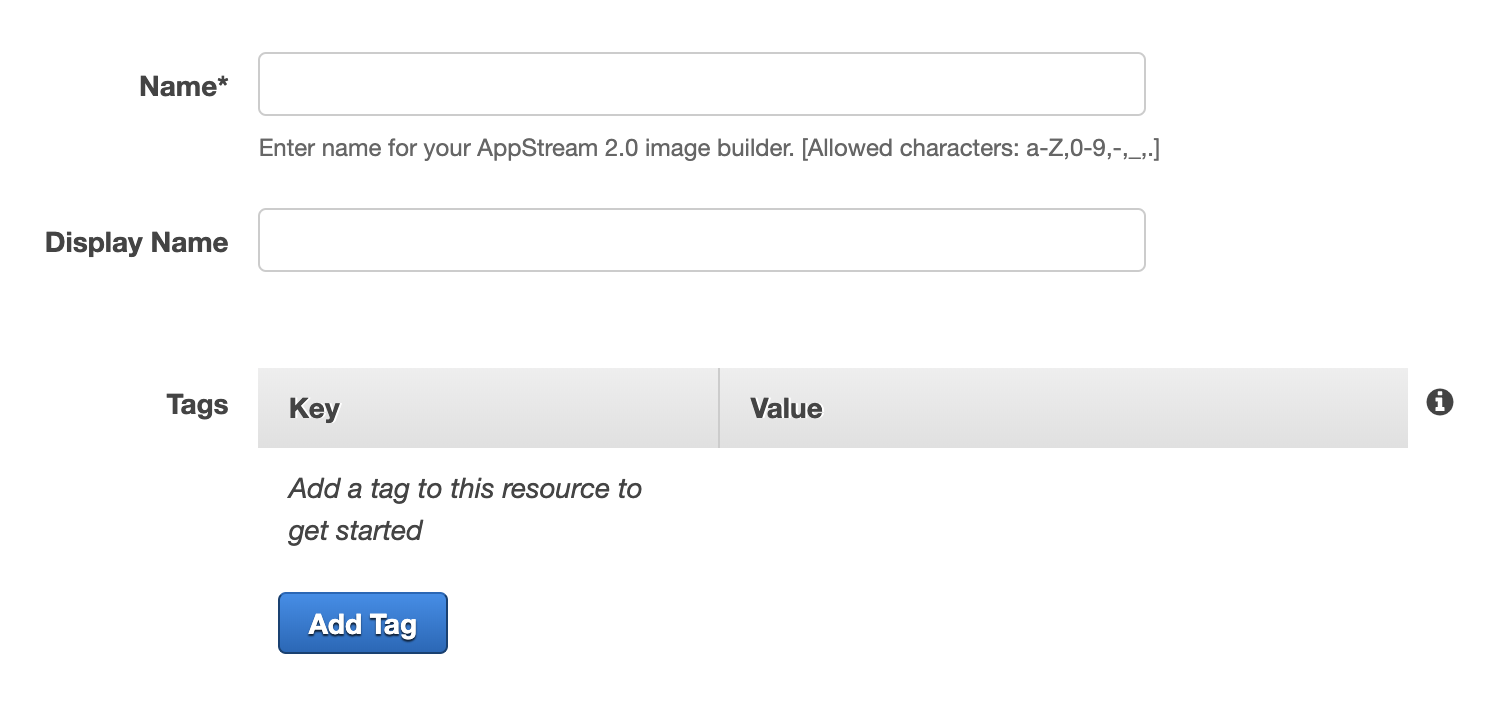Click the 'Enter name for your AppStream' hint text
The height and width of the screenshot is (716, 1486).
point(367,149)
